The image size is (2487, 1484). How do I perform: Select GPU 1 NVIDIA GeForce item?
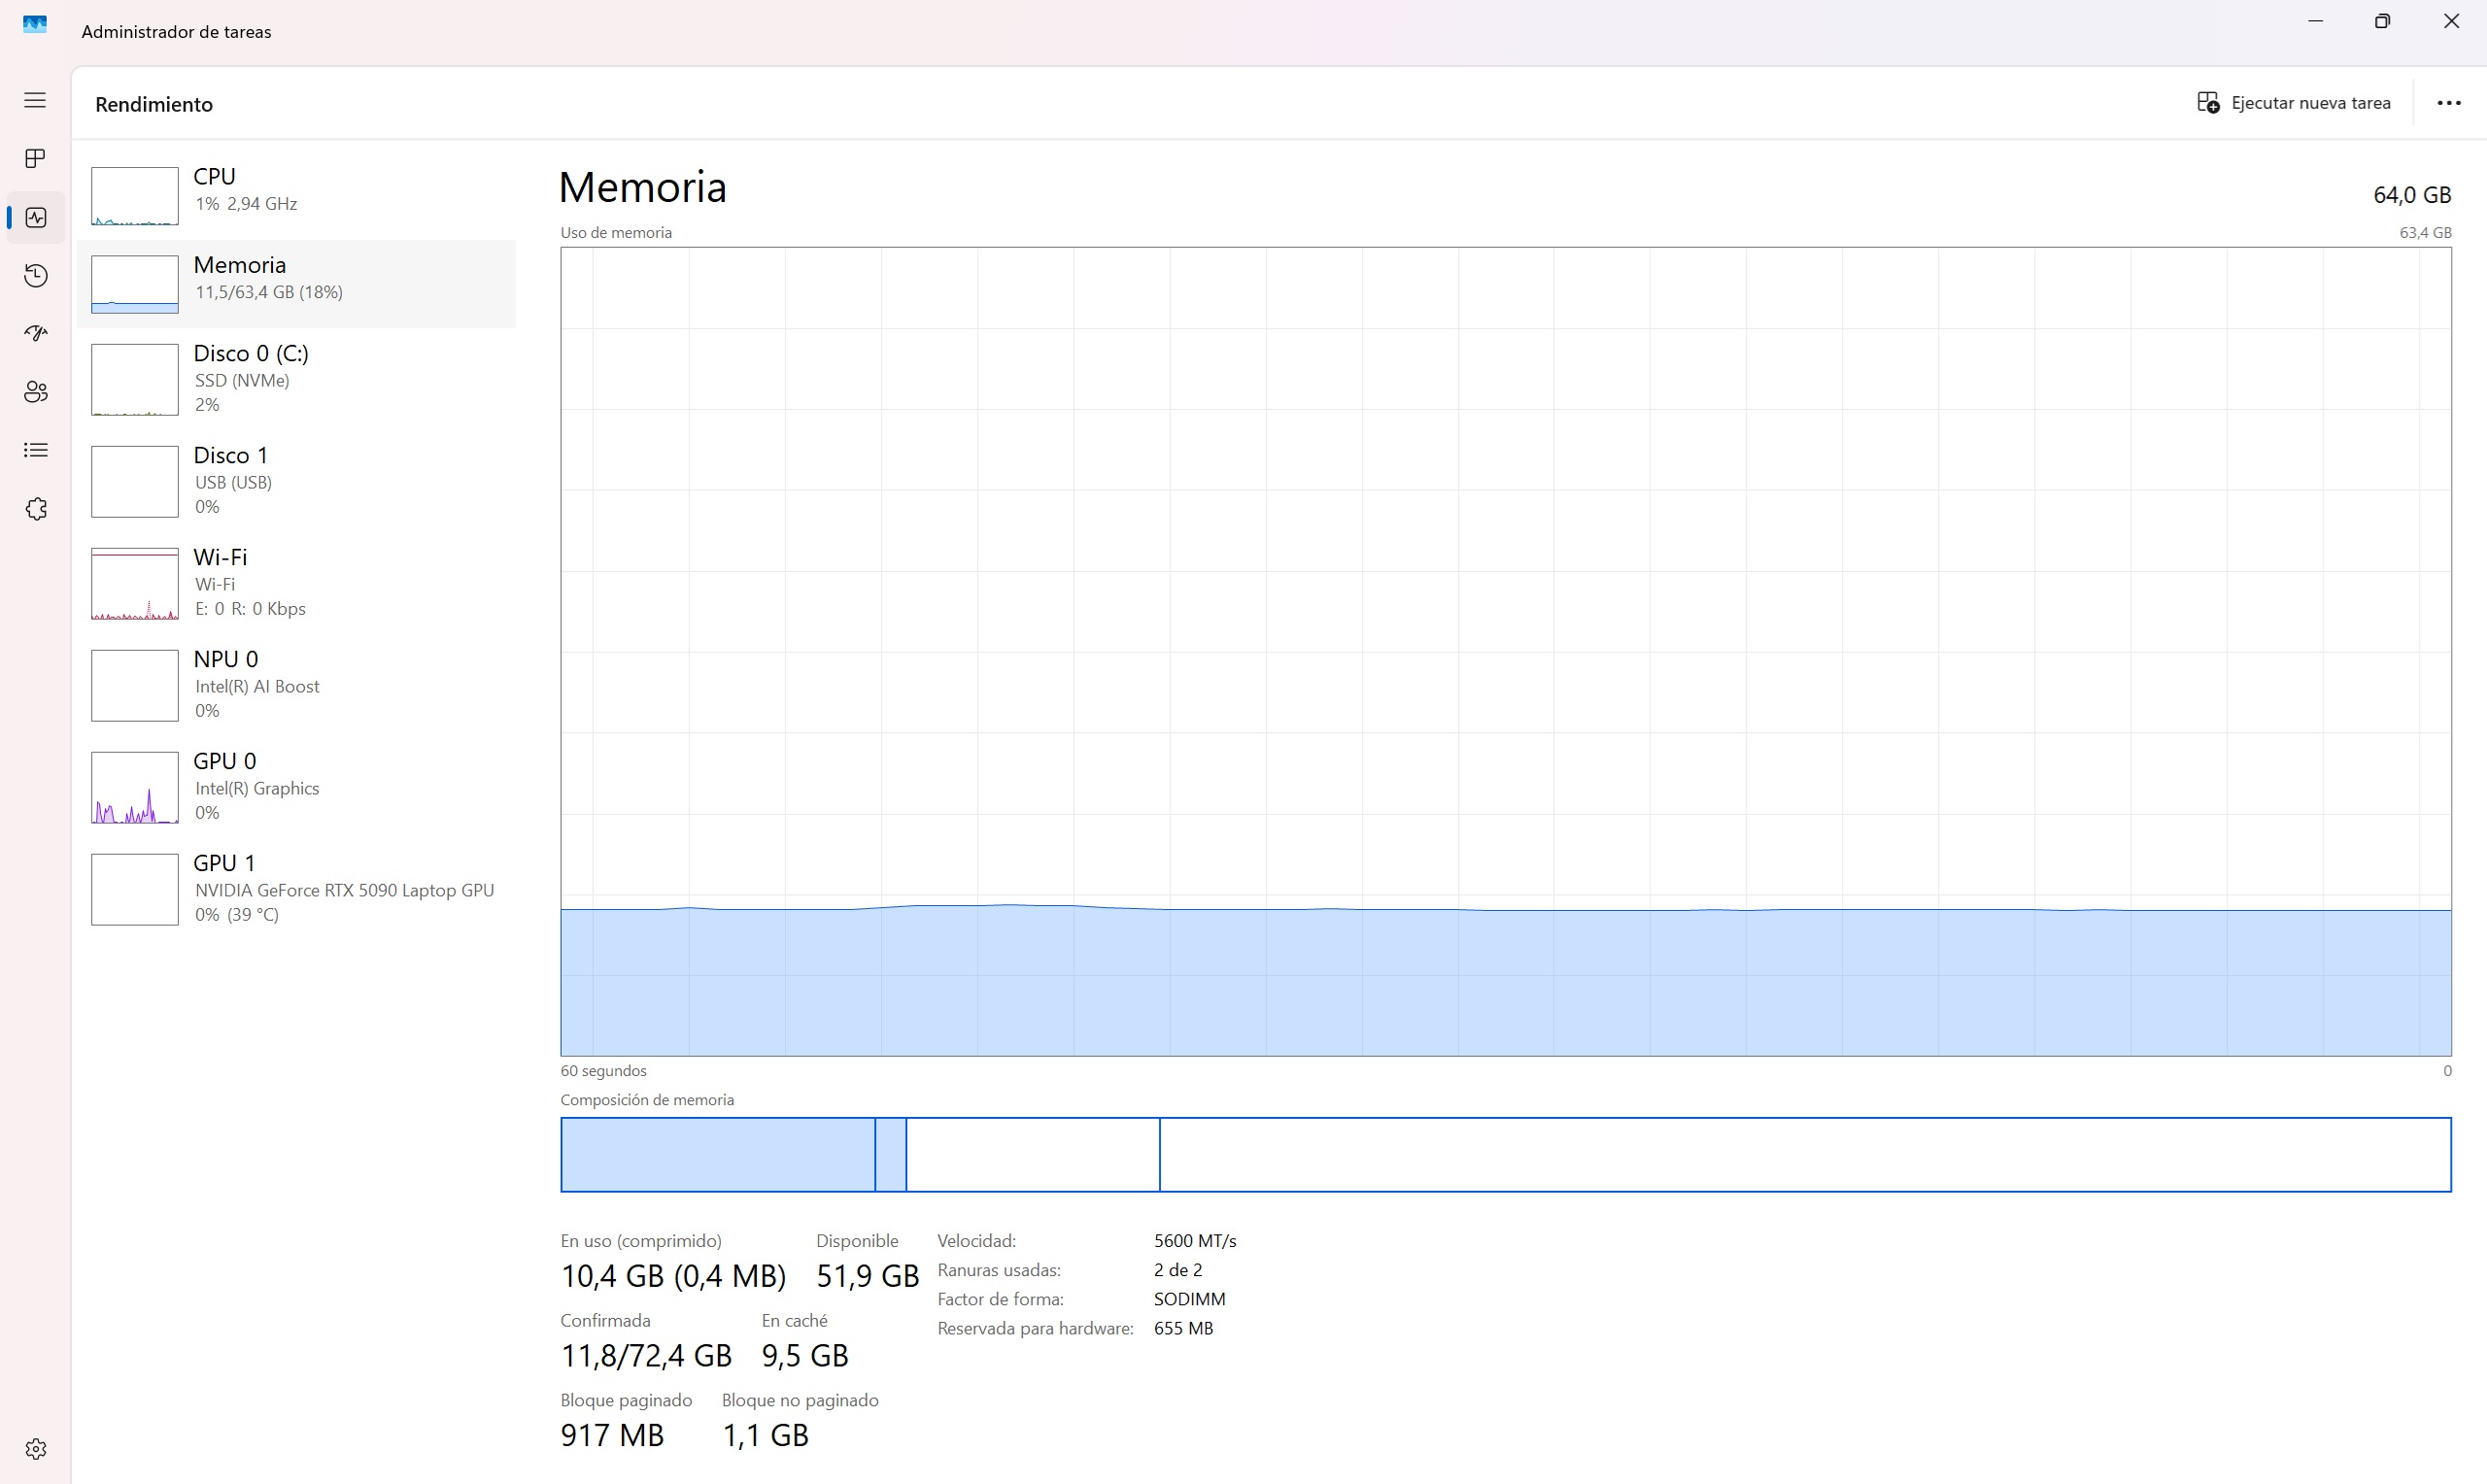(x=296, y=889)
